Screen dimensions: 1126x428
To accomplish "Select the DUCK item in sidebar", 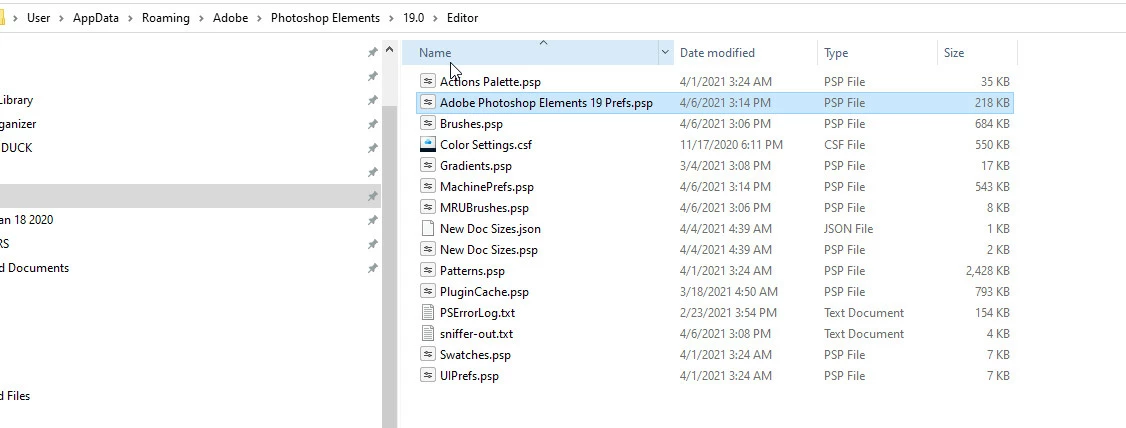I will (x=16, y=147).
